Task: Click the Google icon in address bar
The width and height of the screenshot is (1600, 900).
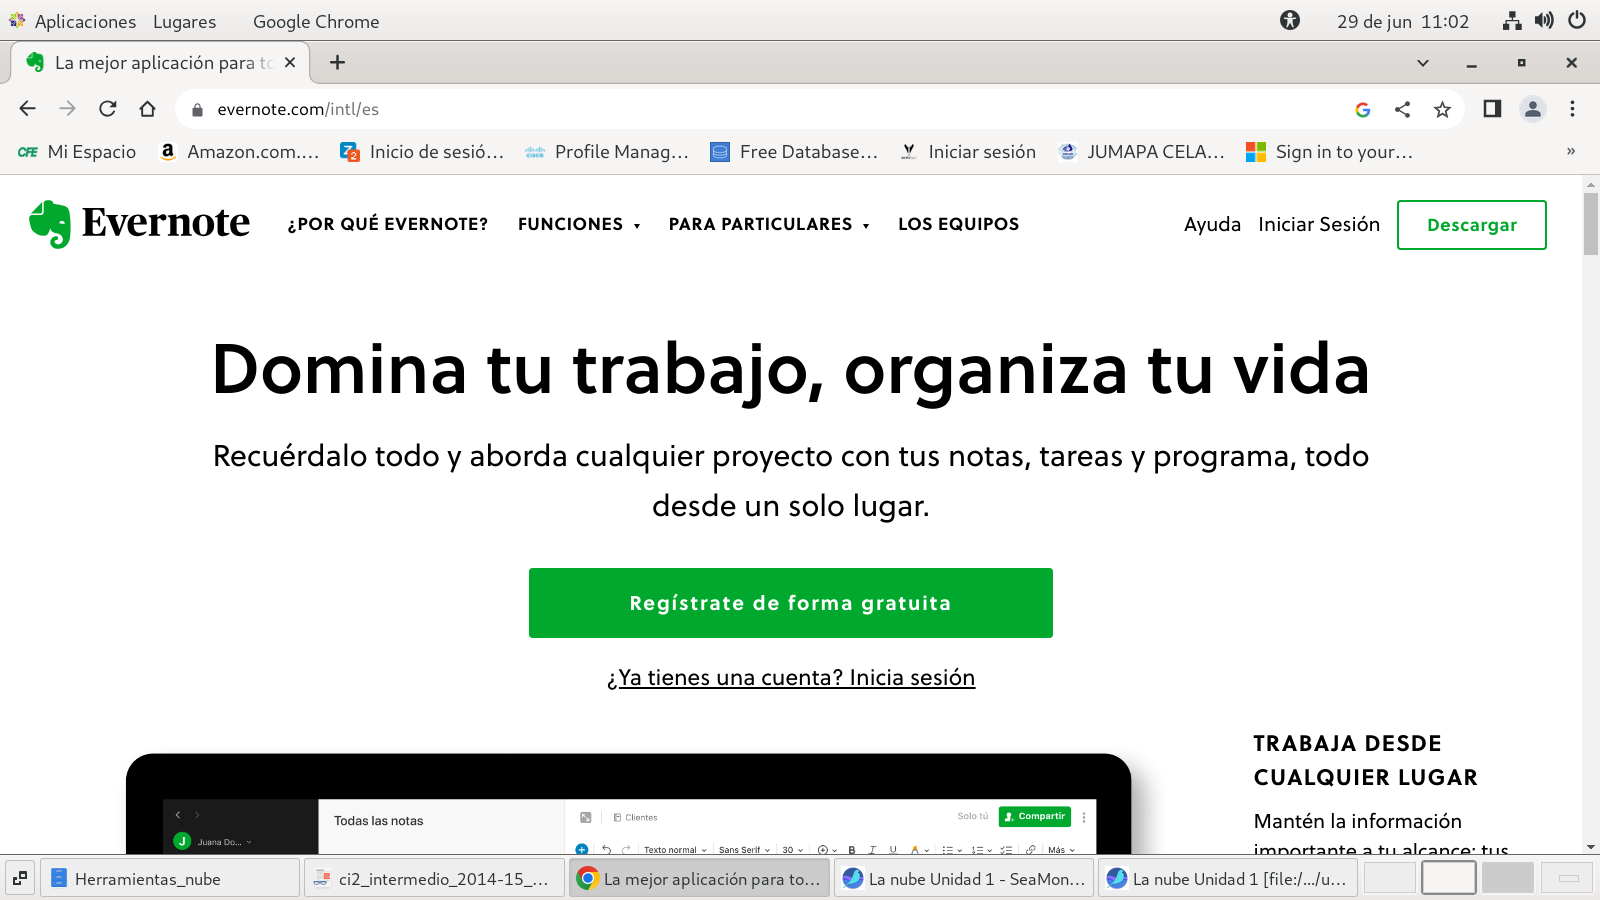Action: [1362, 109]
